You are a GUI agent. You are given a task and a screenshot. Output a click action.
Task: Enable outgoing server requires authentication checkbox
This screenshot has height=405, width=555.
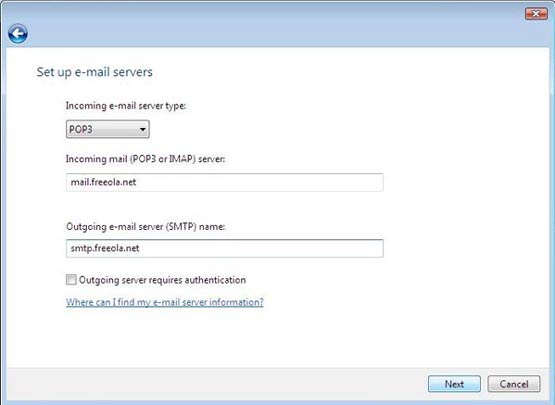pos(71,280)
